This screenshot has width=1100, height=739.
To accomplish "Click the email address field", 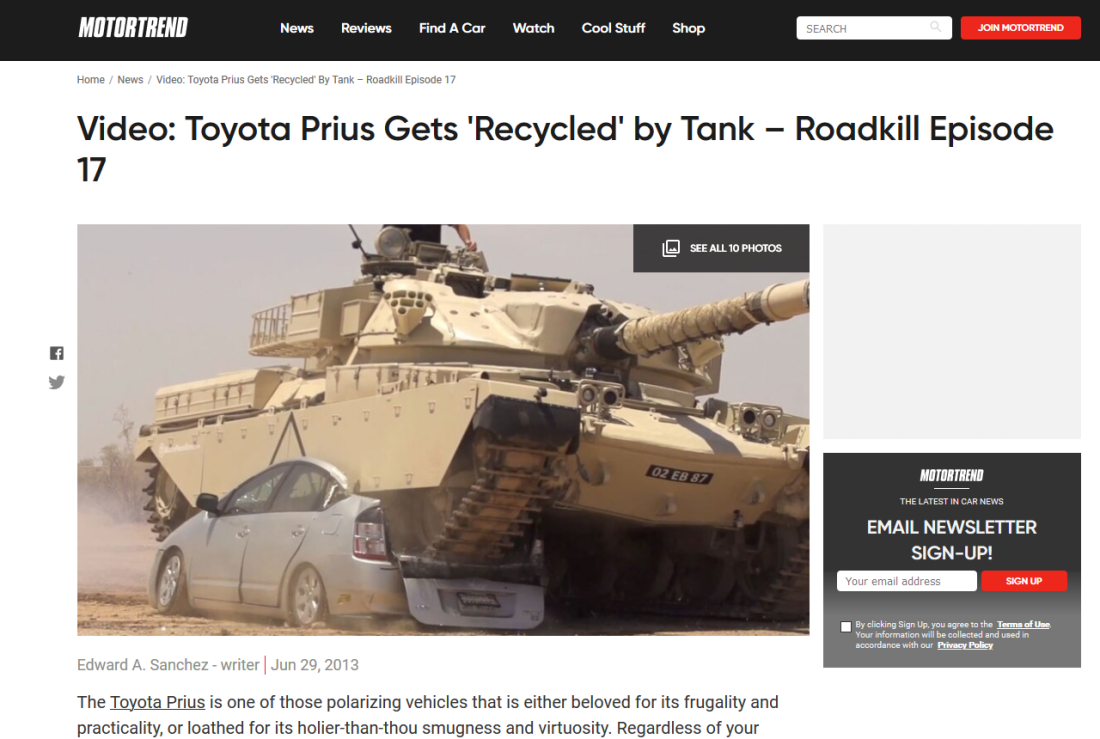I will (x=906, y=580).
